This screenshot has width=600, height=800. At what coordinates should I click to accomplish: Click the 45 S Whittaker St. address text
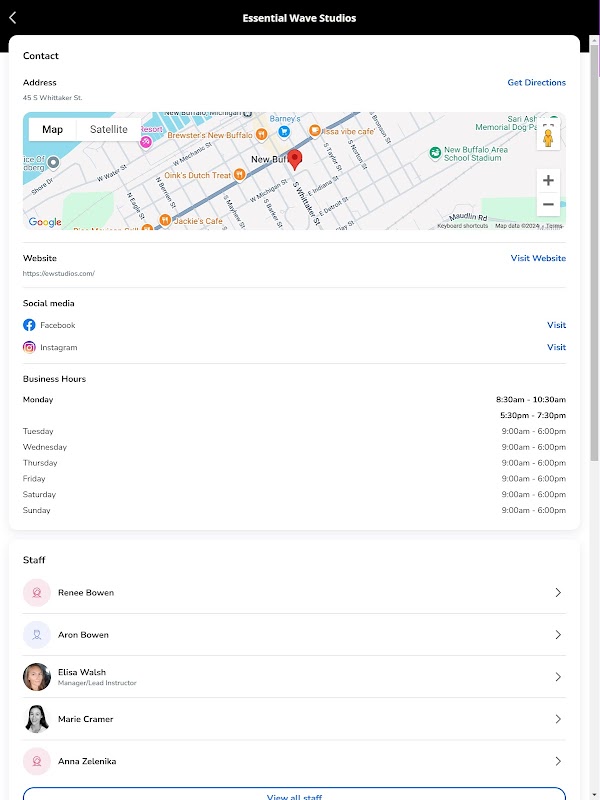pos(53,97)
